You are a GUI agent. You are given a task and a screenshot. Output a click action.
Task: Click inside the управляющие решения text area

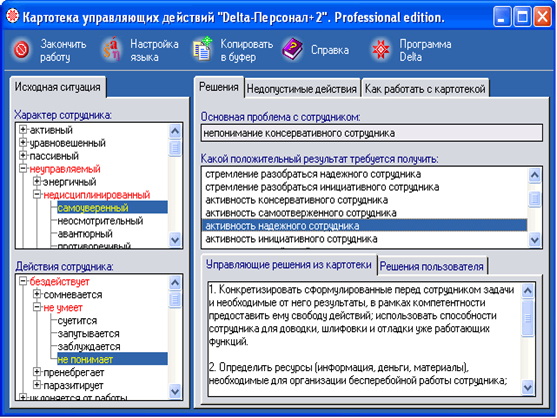[364, 339]
